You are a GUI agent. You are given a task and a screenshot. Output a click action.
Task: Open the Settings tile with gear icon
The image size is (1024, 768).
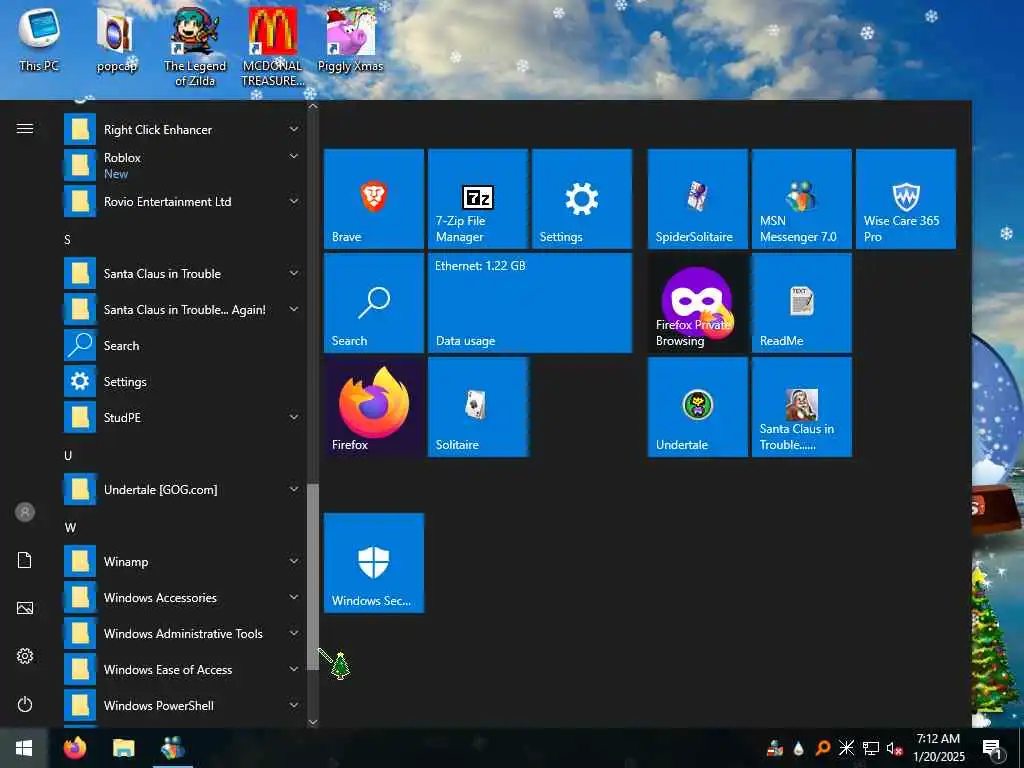pos(582,199)
